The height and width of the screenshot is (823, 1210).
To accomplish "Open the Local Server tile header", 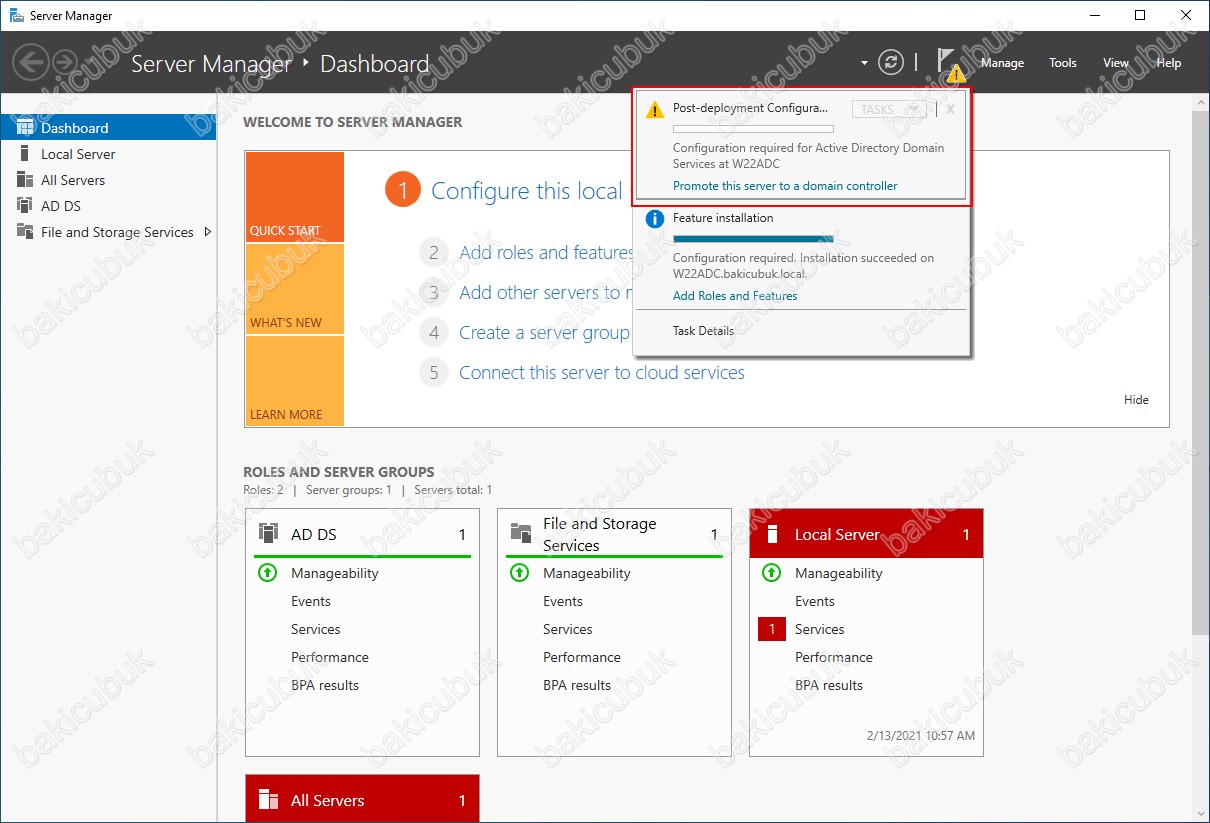I will (x=866, y=535).
